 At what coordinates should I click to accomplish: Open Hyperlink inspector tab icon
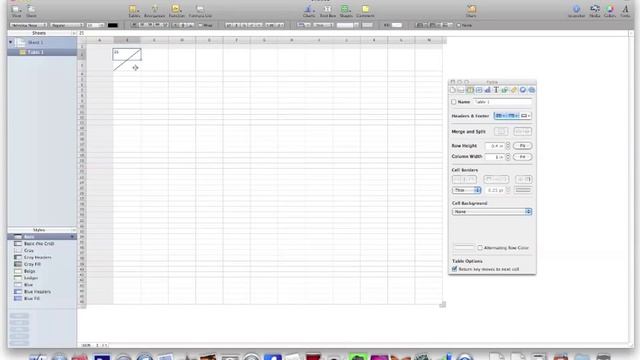523,90
